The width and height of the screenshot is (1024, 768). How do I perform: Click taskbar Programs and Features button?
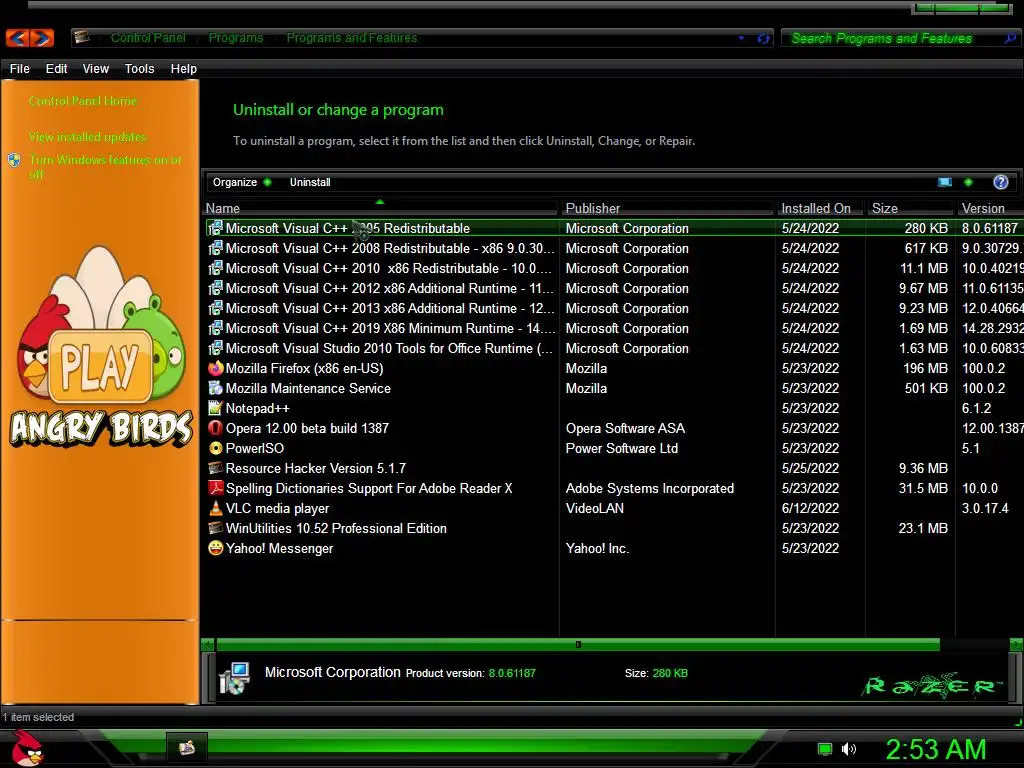(187, 747)
